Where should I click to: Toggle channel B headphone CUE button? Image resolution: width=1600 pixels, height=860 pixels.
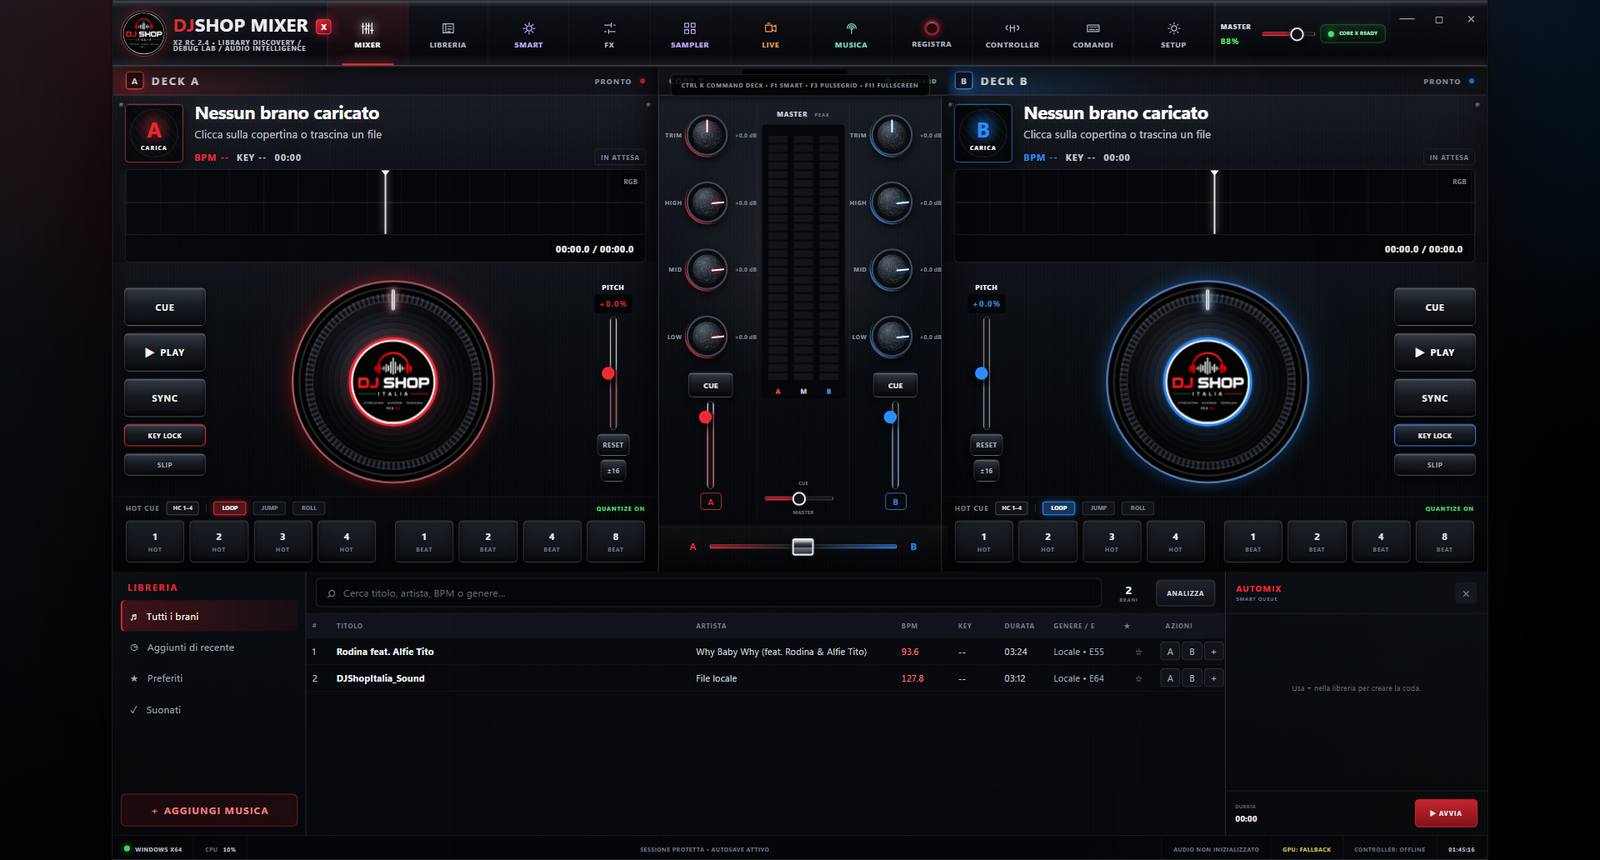click(895, 385)
